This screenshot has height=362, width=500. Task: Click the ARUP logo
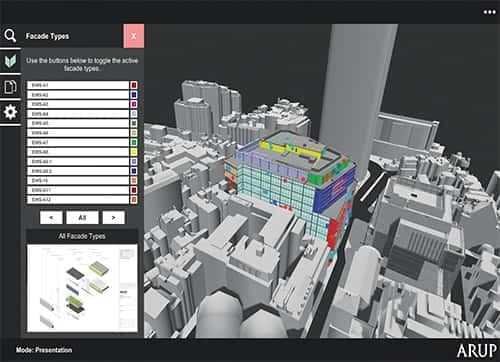(x=477, y=351)
